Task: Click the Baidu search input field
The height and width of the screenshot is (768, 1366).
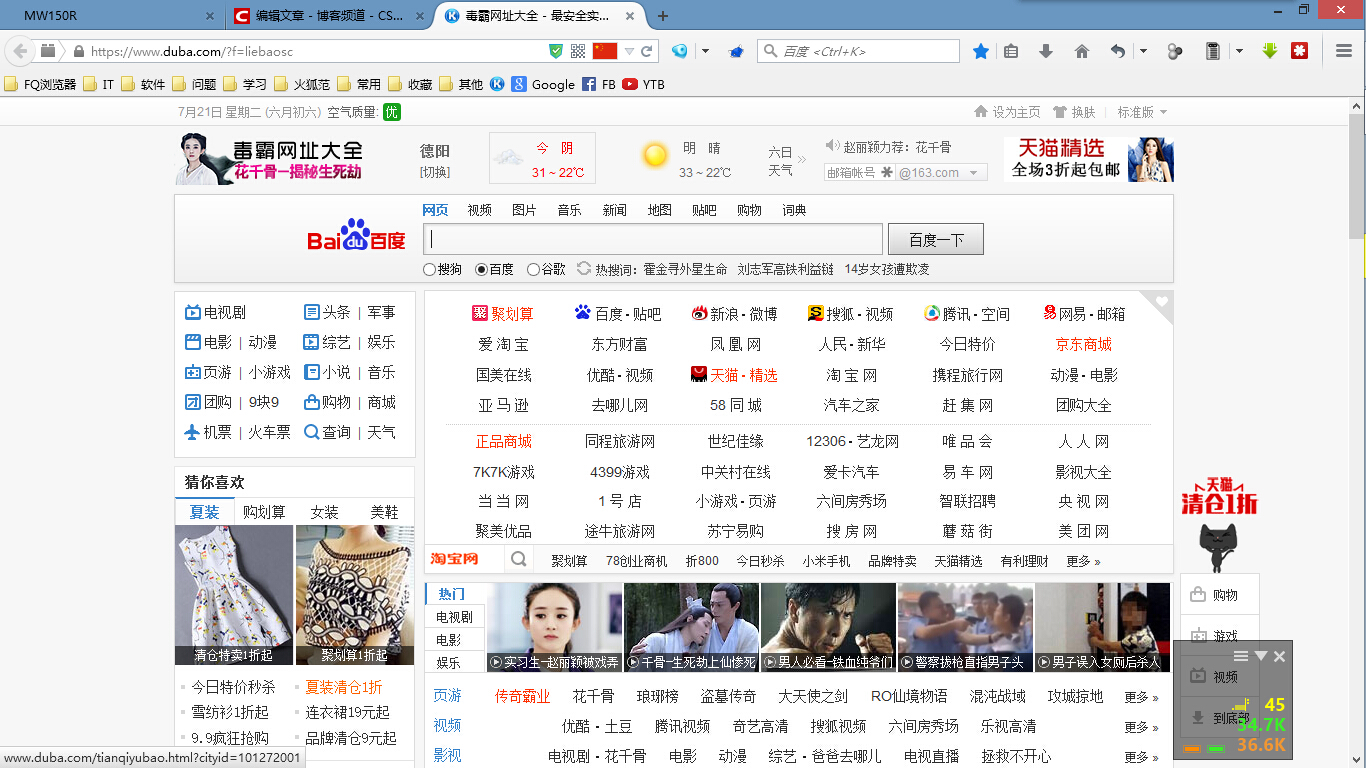Action: pyautogui.click(x=654, y=239)
